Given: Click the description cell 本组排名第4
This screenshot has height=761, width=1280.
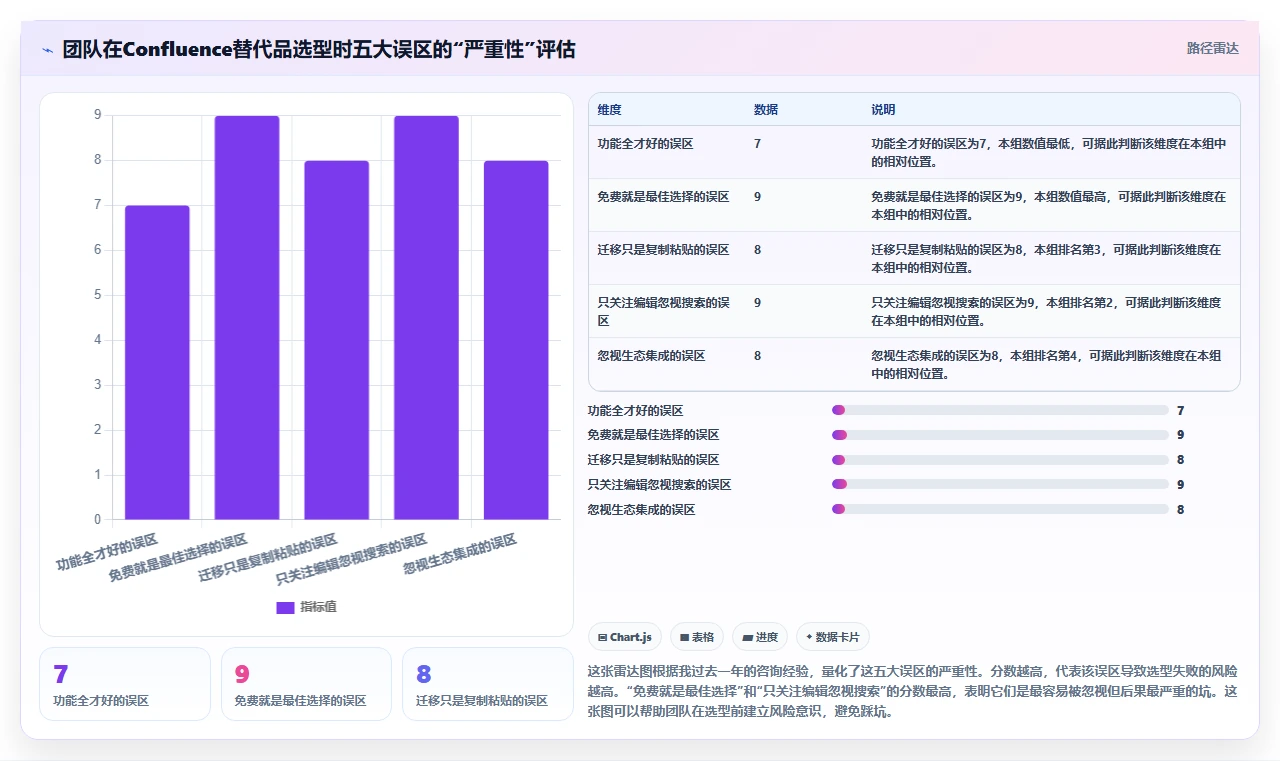Looking at the screenshot, I should 1049,364.
